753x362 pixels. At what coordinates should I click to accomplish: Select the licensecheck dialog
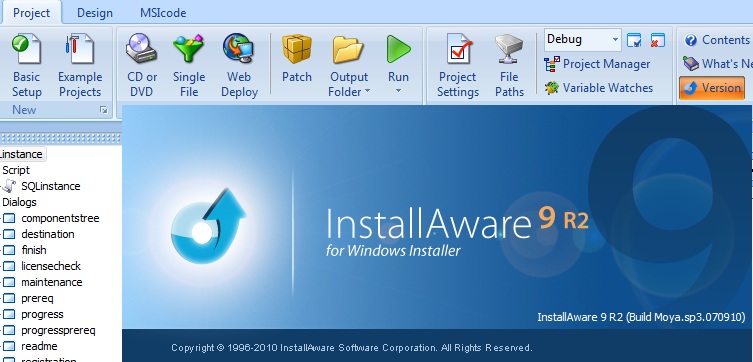pyautogui.click(x=51, y=266)
